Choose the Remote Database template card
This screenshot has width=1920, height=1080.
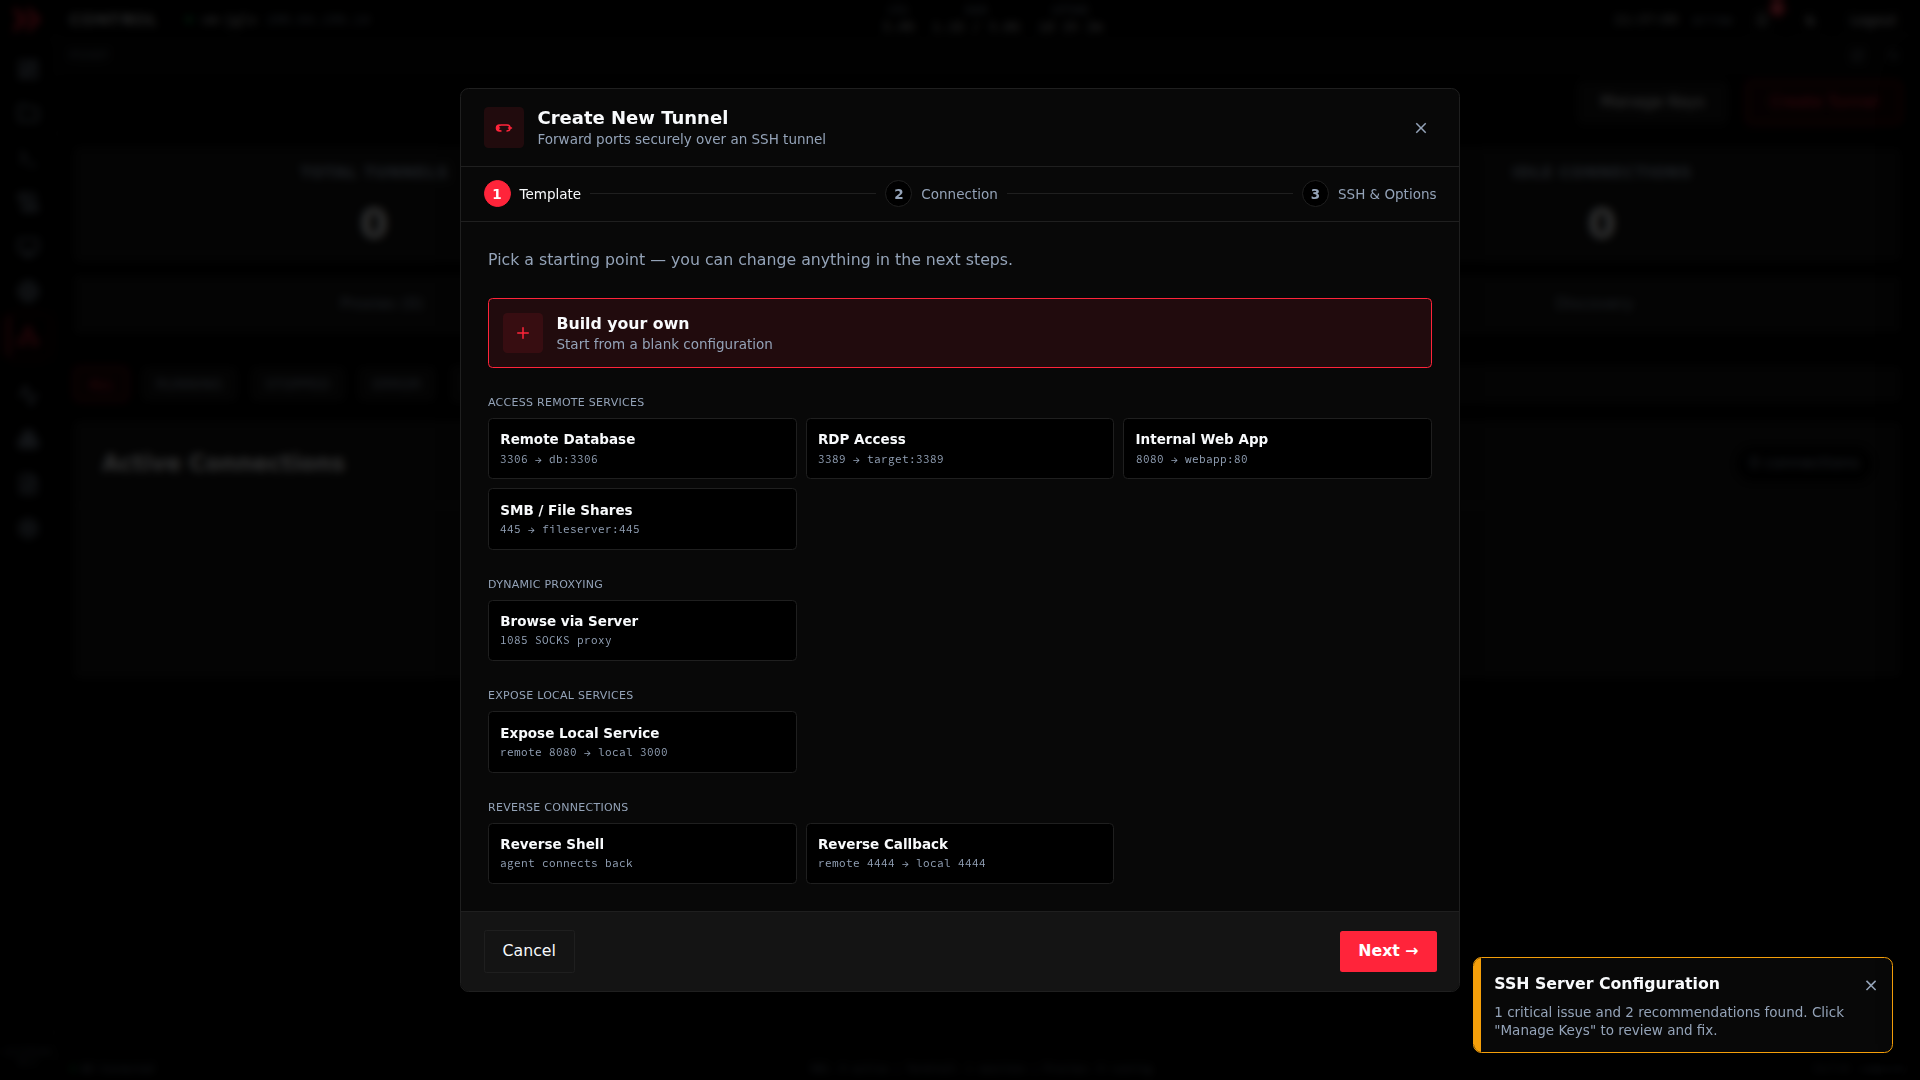642,448
